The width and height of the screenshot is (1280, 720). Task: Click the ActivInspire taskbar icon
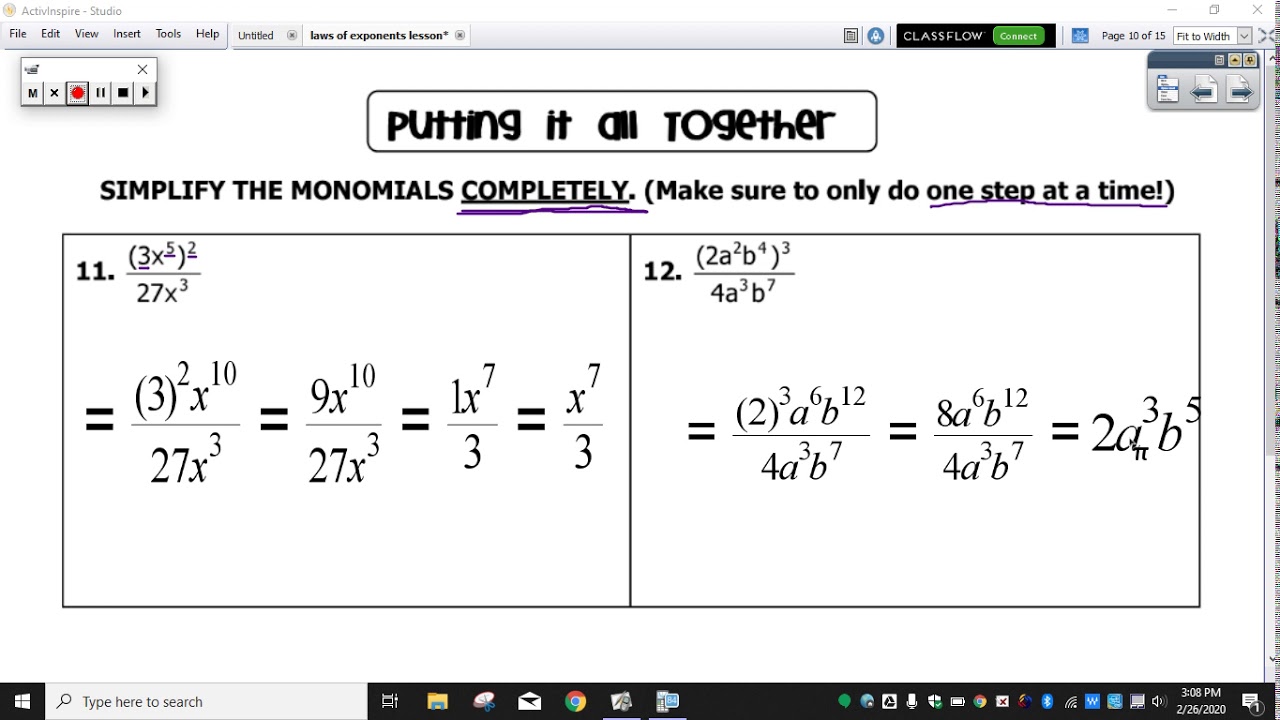(x=621, y=701)
